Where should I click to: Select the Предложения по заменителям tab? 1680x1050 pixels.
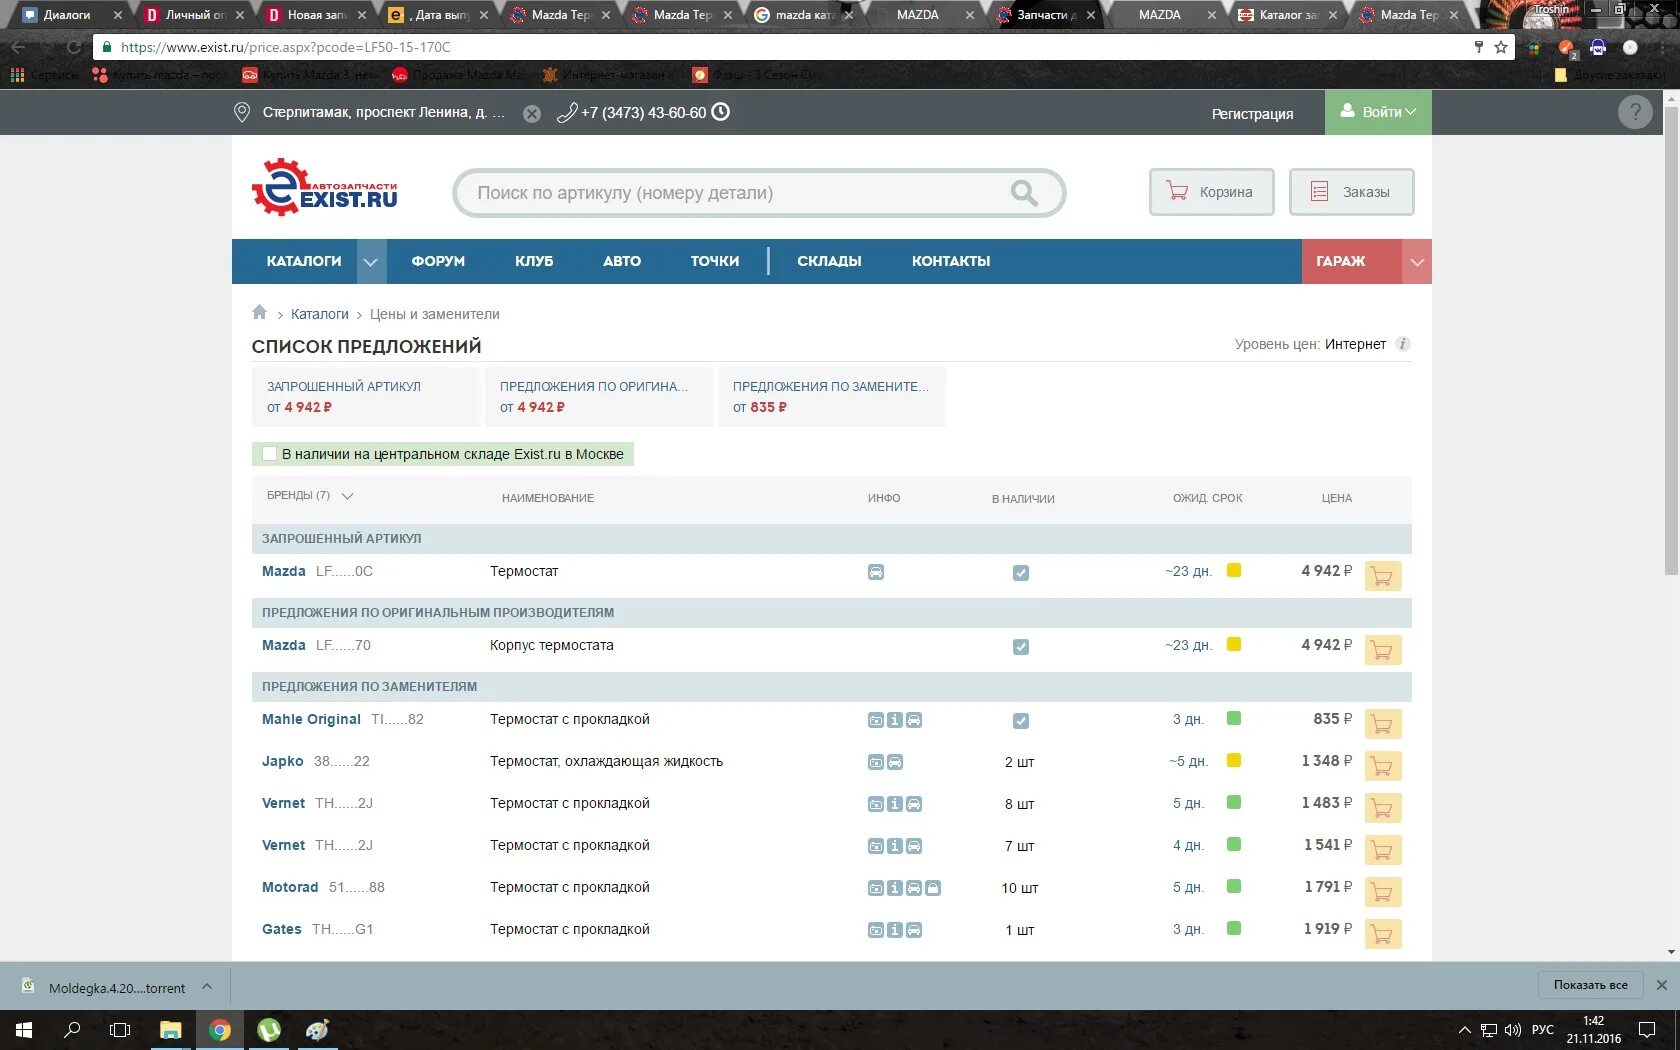coord(832,397)
